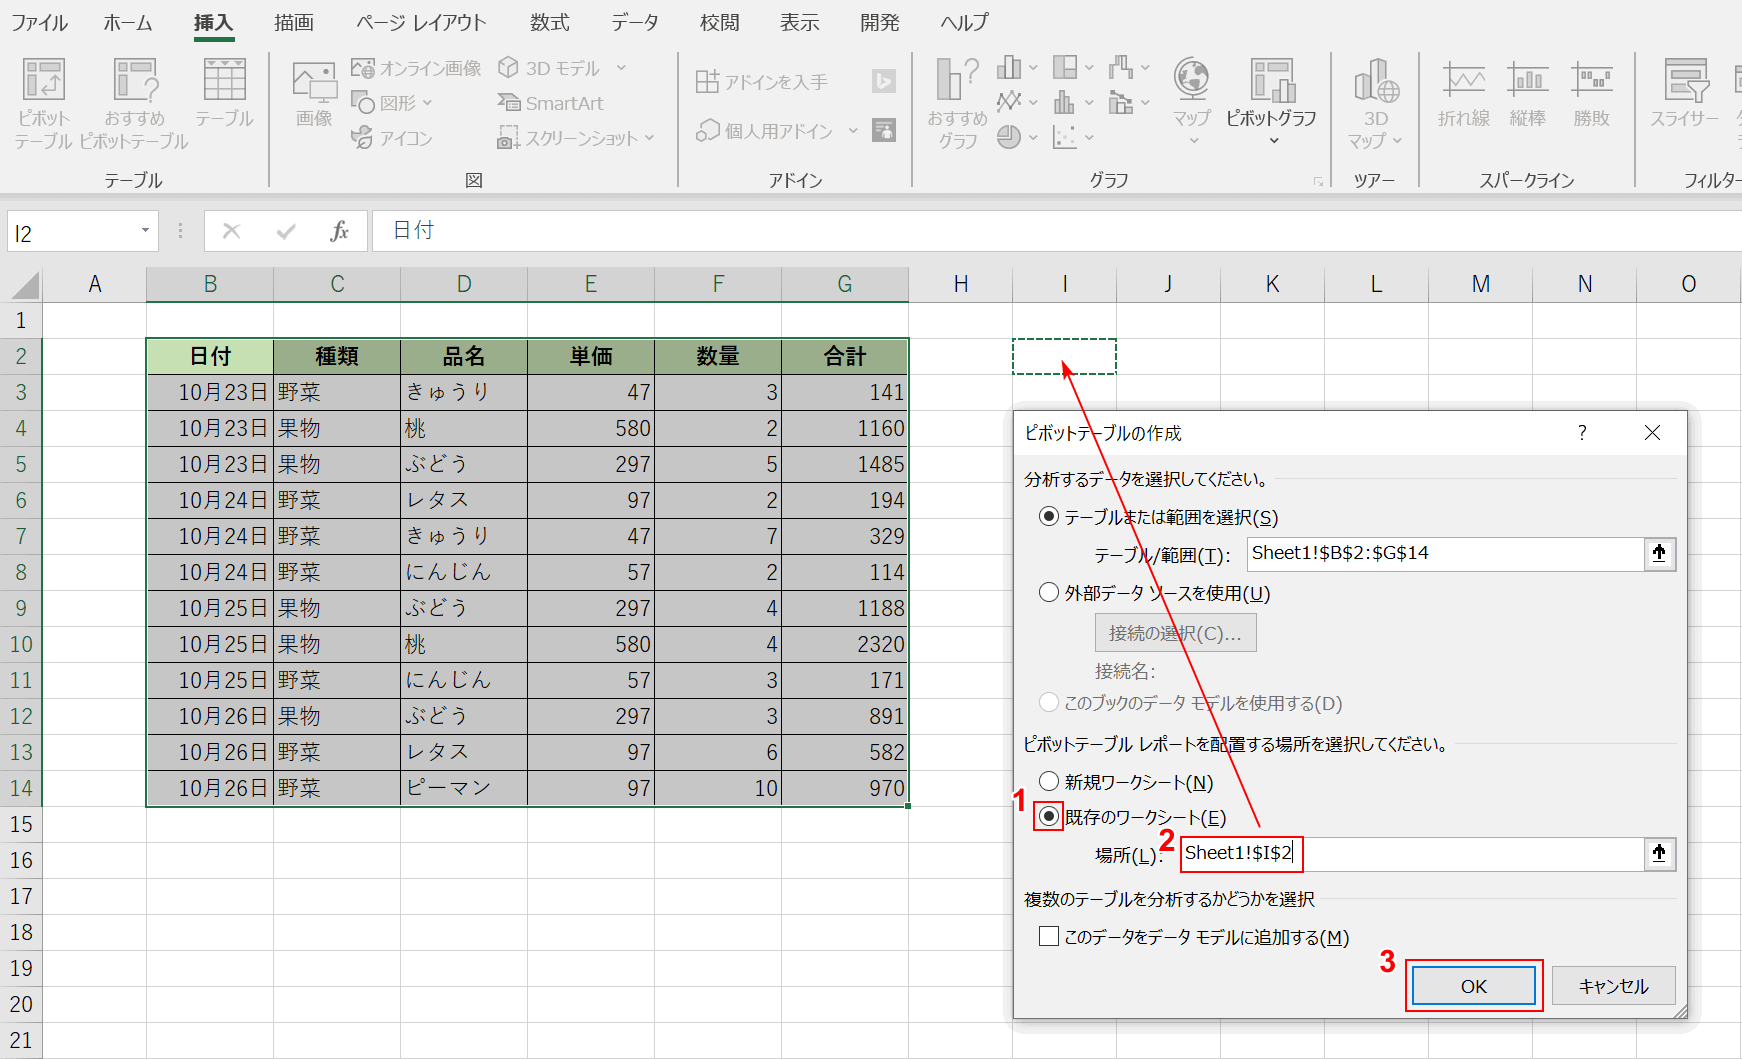Select the 新規ワークシート radio button
1742x1059 pixels.
click(x=1049, y=781)
